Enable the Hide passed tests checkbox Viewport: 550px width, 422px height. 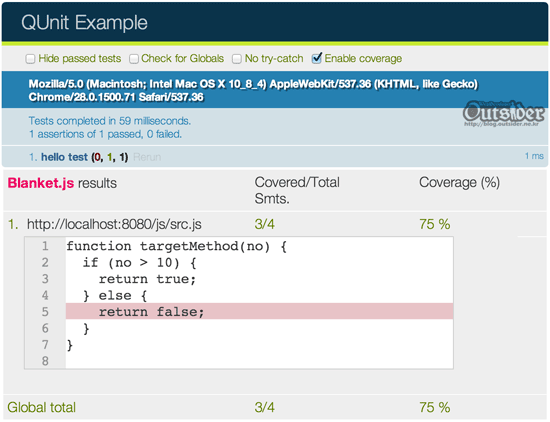pyautogui.click(x=30, y=59)
